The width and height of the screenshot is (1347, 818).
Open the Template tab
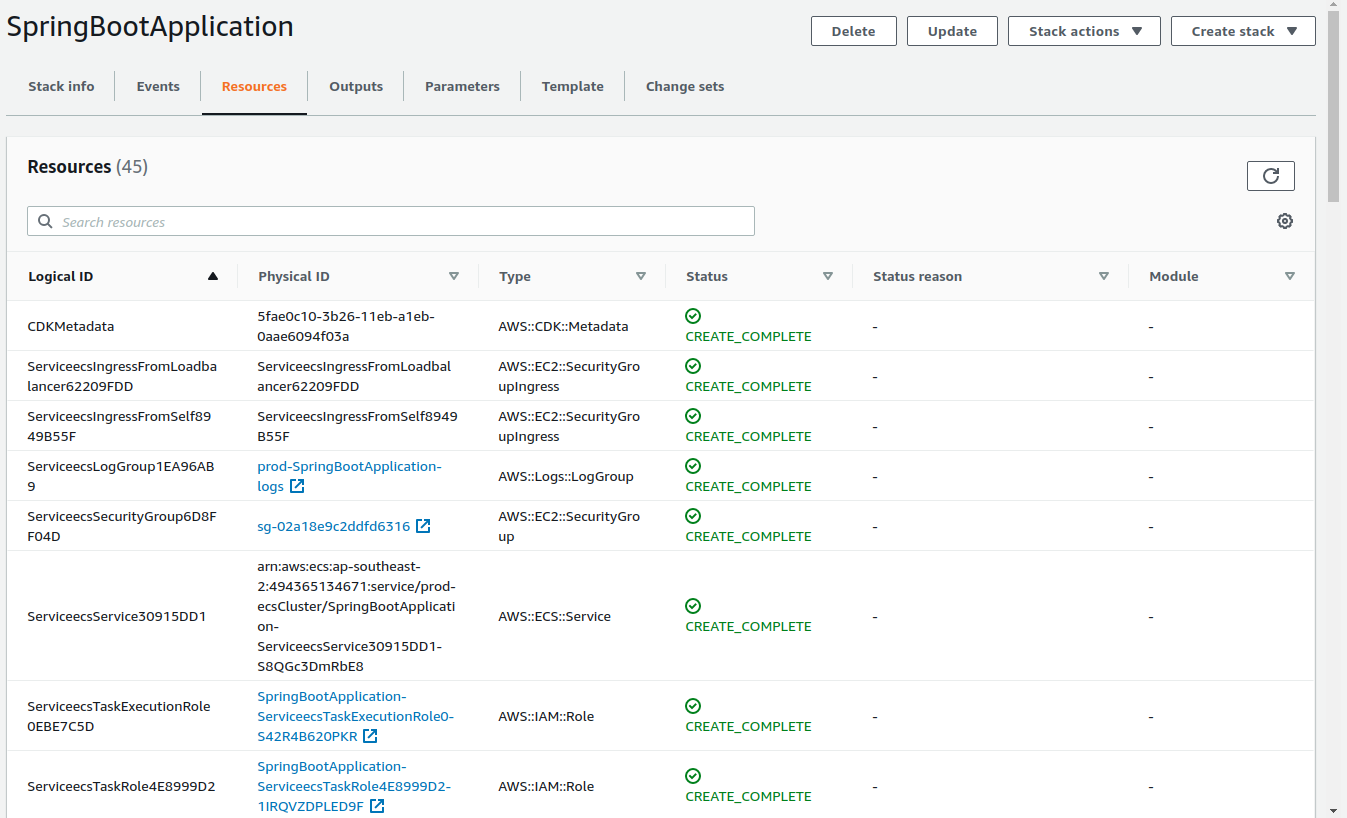[x=572, y=86]
